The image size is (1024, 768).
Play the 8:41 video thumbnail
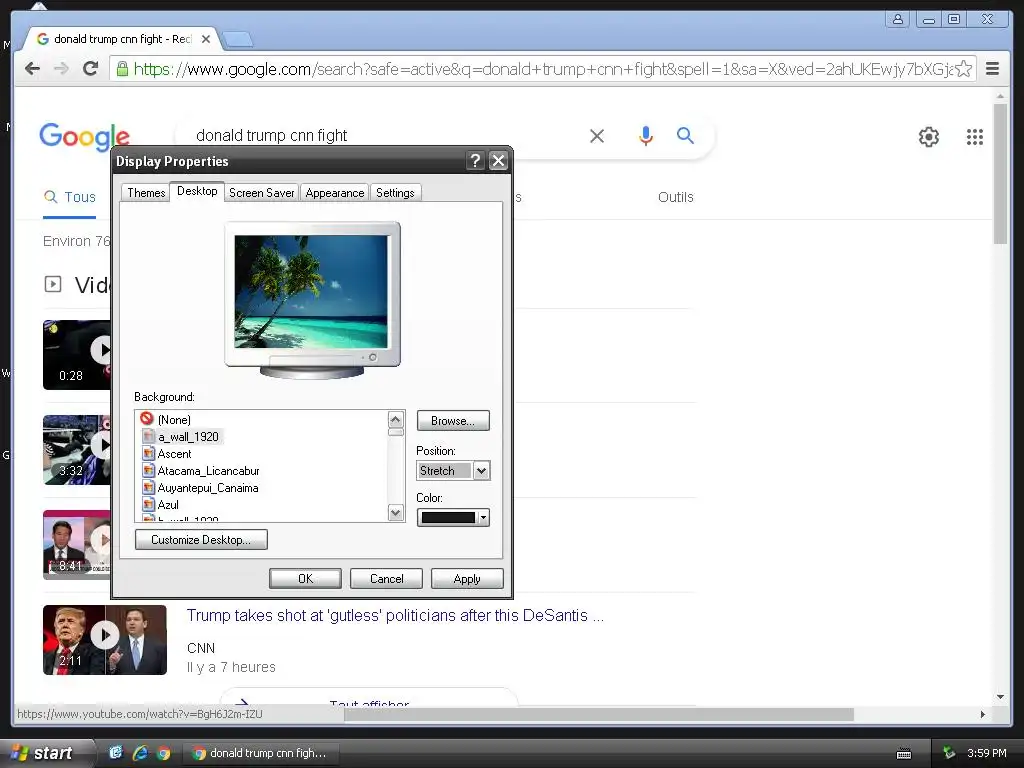point(76,545)
